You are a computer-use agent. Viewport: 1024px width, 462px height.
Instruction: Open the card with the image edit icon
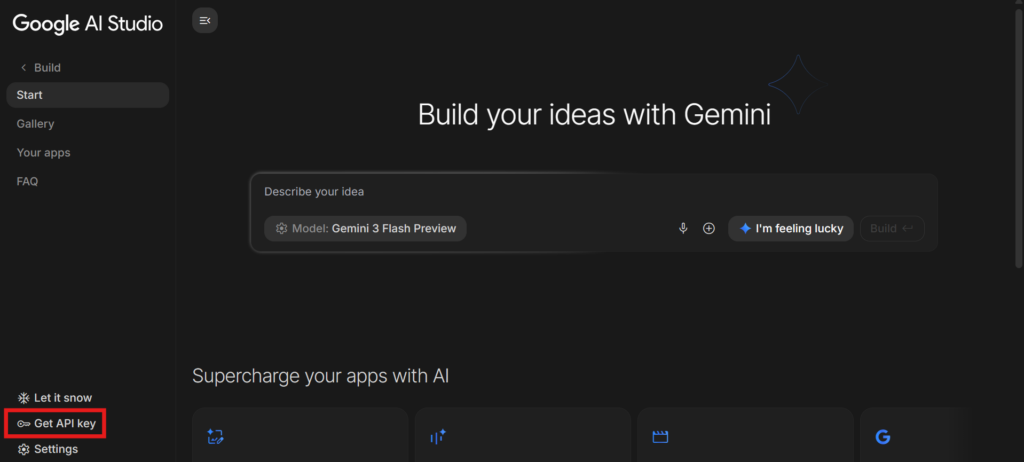click(300, 436)
